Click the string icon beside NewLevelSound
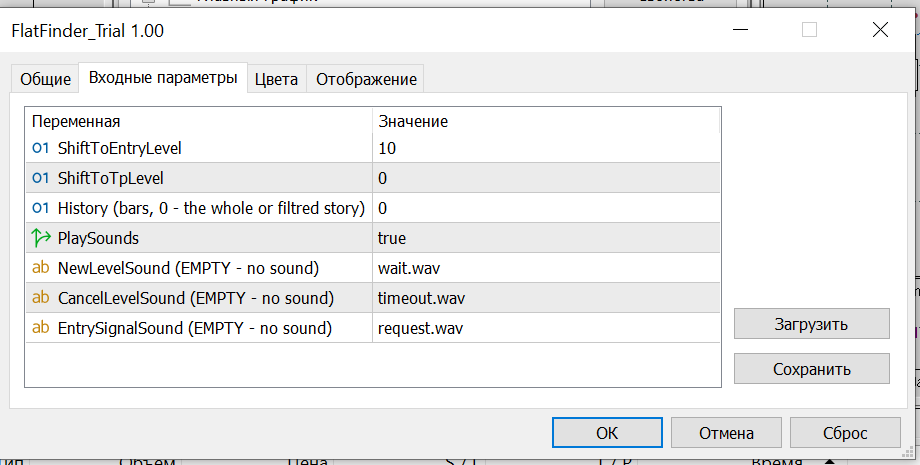Image resolution: width=920 pixels, height=465 pixels. tap(41, 268)
